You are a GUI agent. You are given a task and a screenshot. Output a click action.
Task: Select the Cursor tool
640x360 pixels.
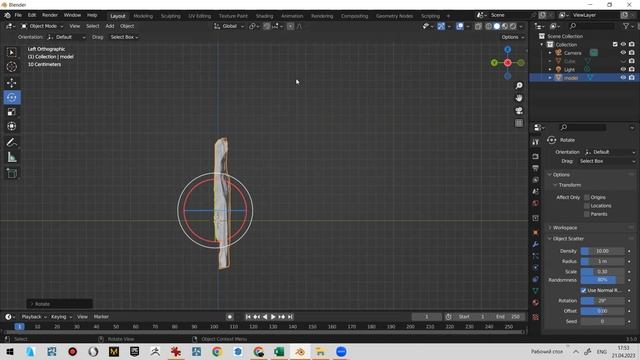click(x=11, y=67)
